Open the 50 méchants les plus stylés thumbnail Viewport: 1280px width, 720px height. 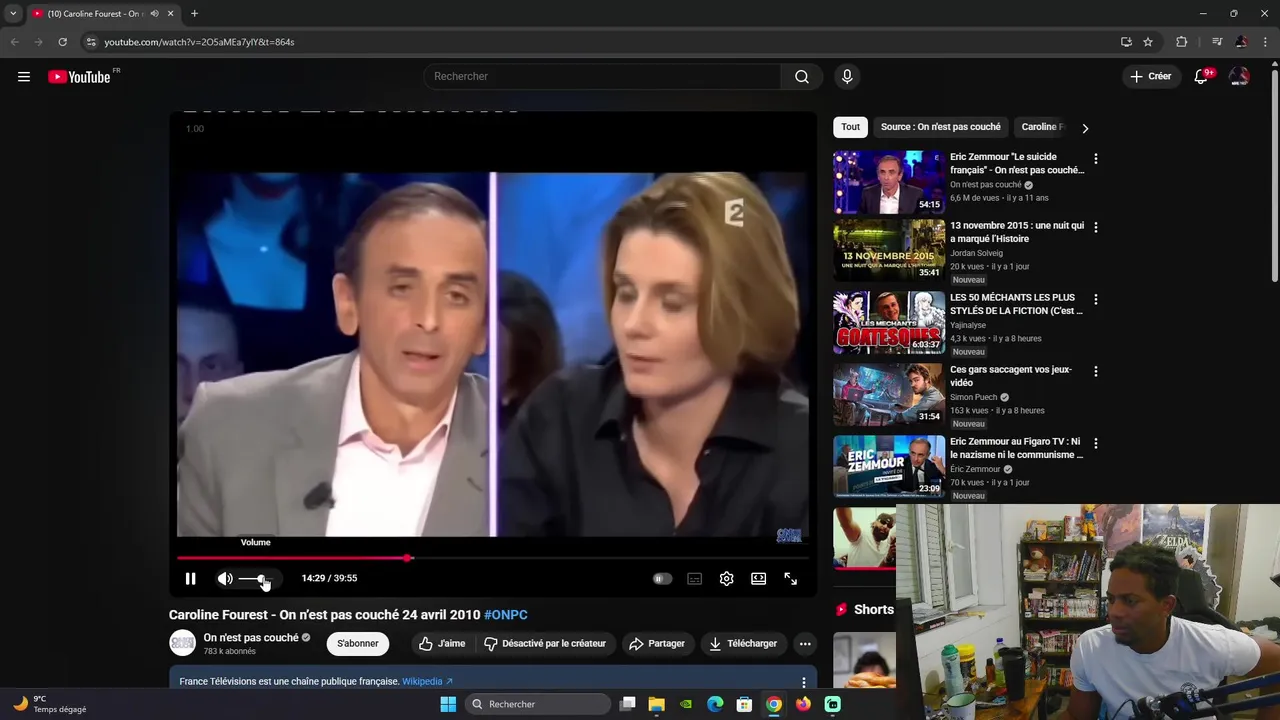tap(889, 322)
